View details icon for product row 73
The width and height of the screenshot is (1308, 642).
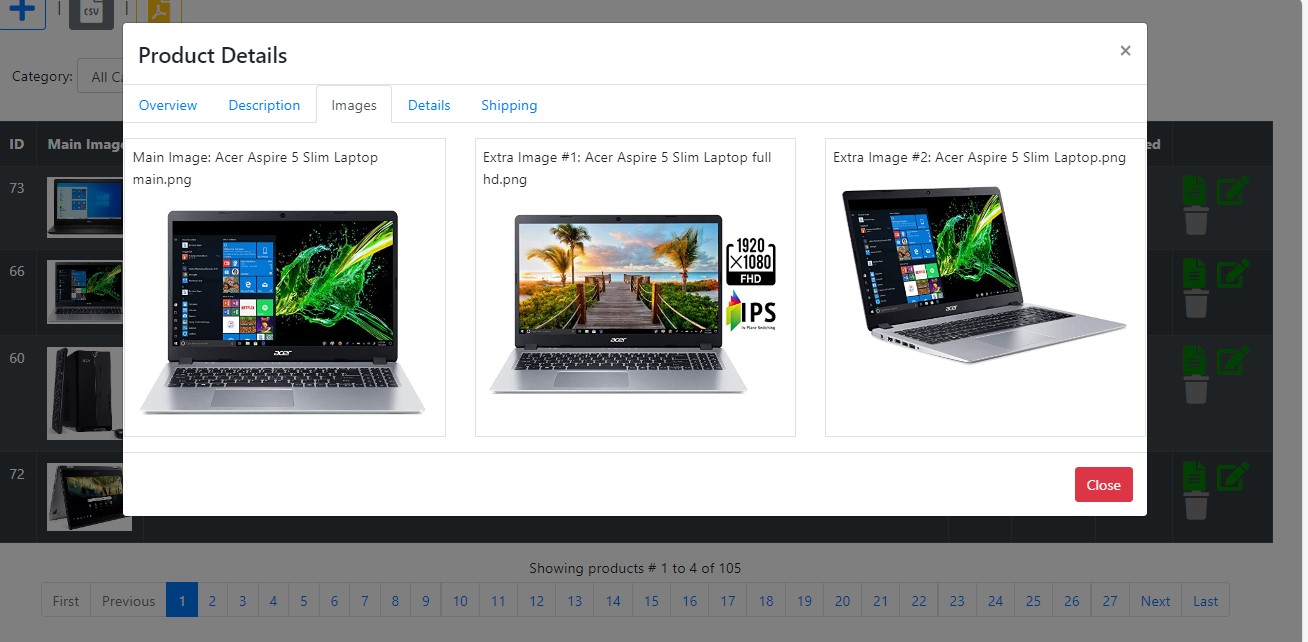coord(1196,190)
